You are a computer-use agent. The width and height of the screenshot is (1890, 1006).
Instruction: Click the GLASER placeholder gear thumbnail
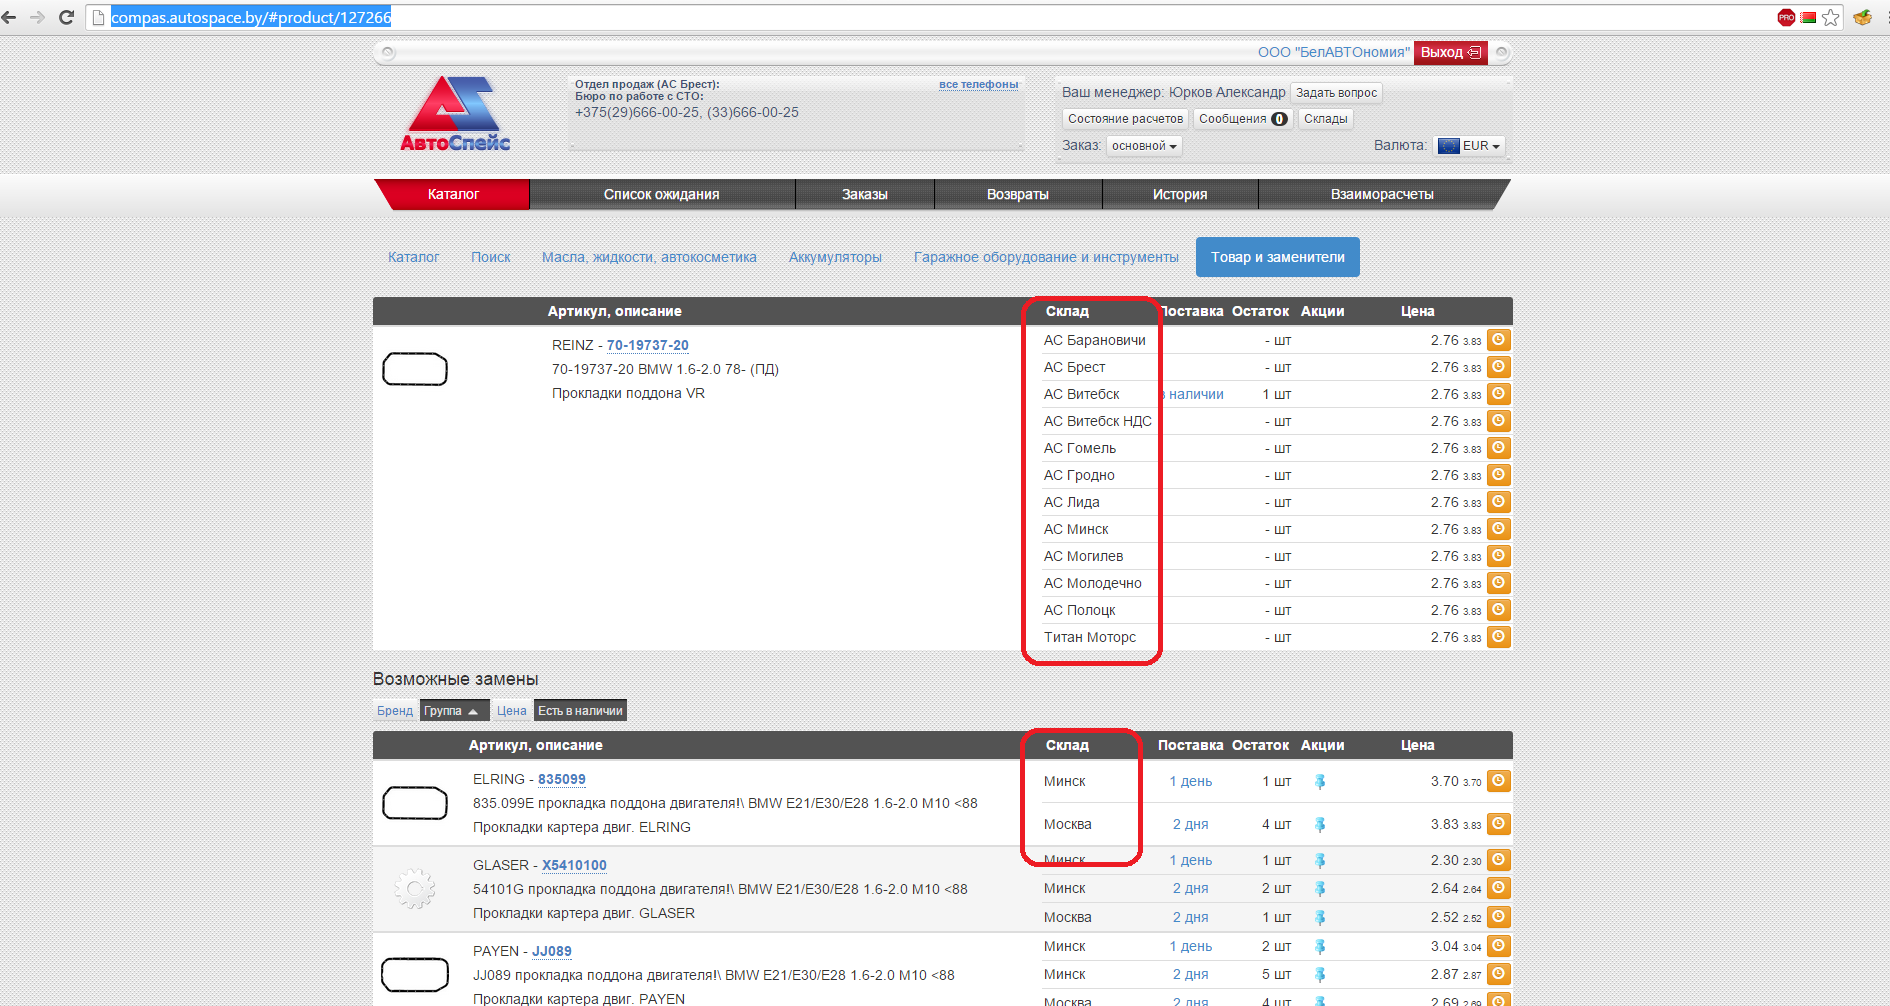coord(415,888)
